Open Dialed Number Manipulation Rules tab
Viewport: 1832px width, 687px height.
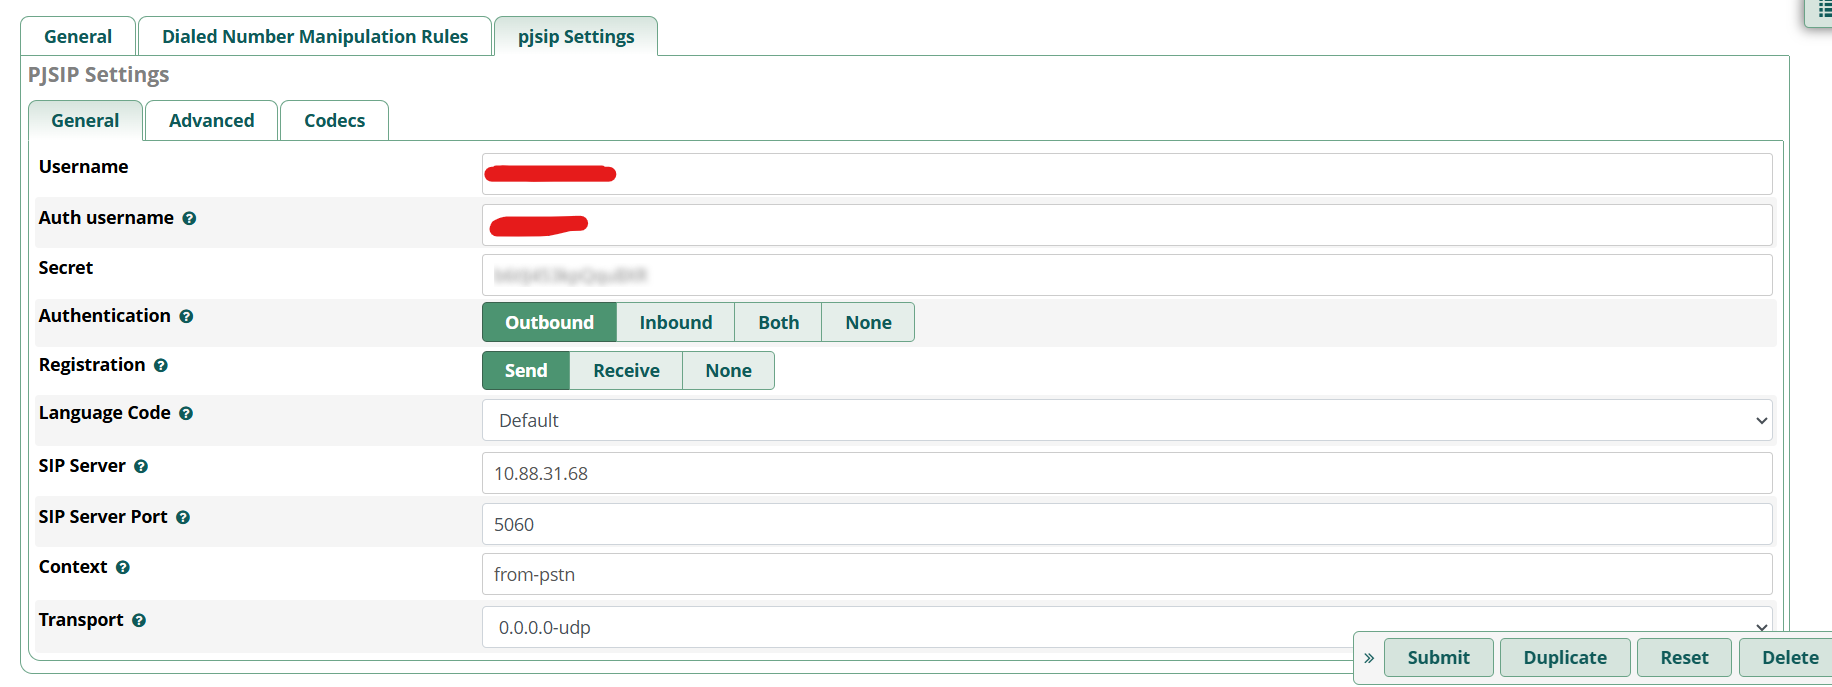pos(315,36)
